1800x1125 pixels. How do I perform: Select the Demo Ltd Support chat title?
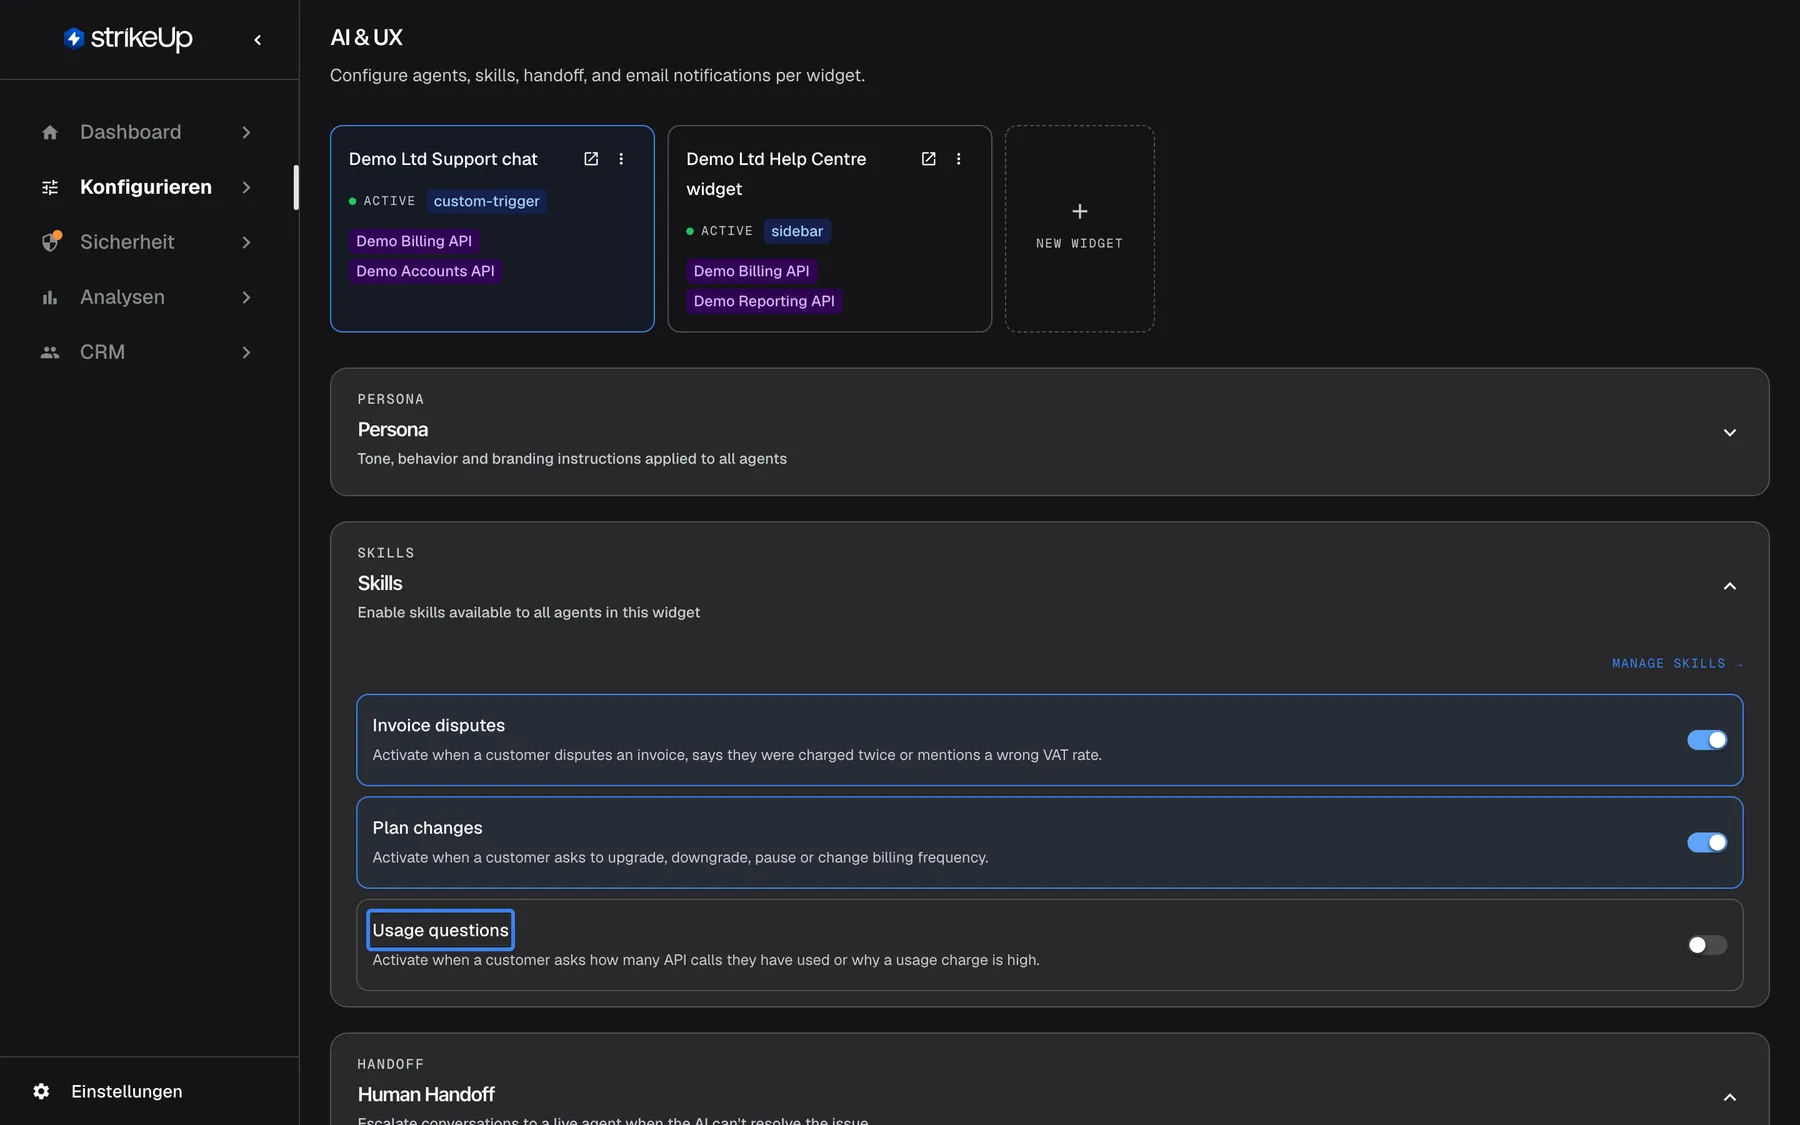[x=443, y=159]
